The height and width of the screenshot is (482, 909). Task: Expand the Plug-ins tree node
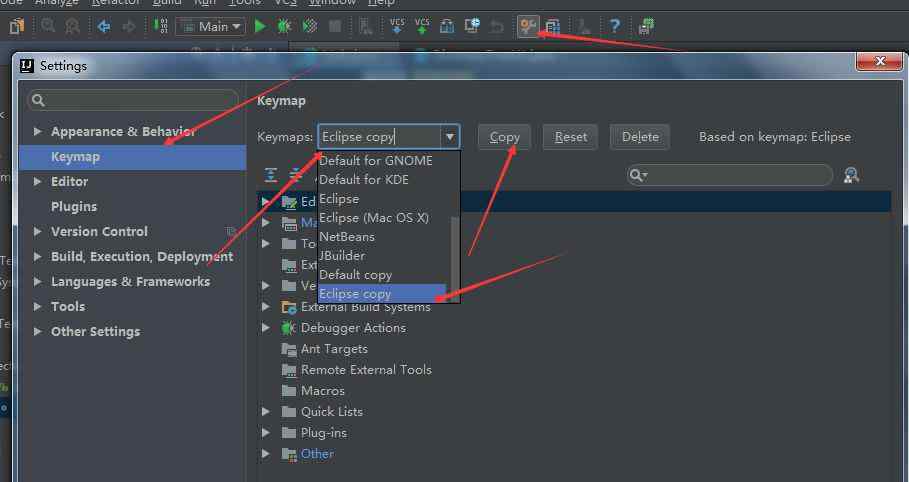click(266, 433)
